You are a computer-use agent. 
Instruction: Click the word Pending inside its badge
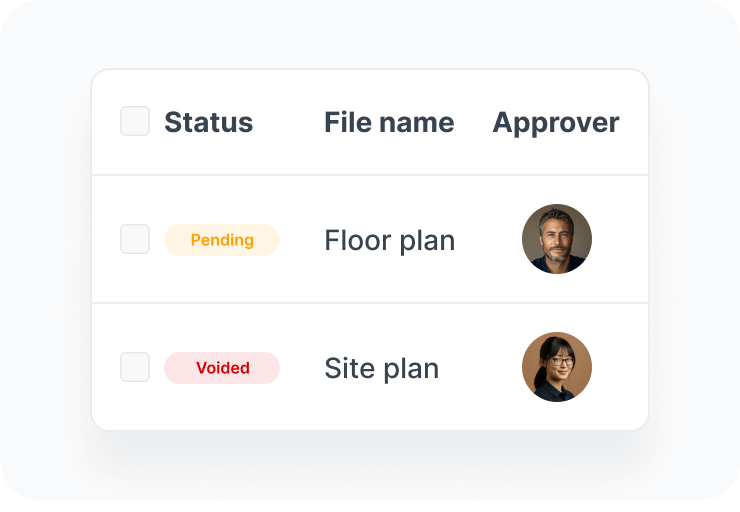(x=222, y=240)
